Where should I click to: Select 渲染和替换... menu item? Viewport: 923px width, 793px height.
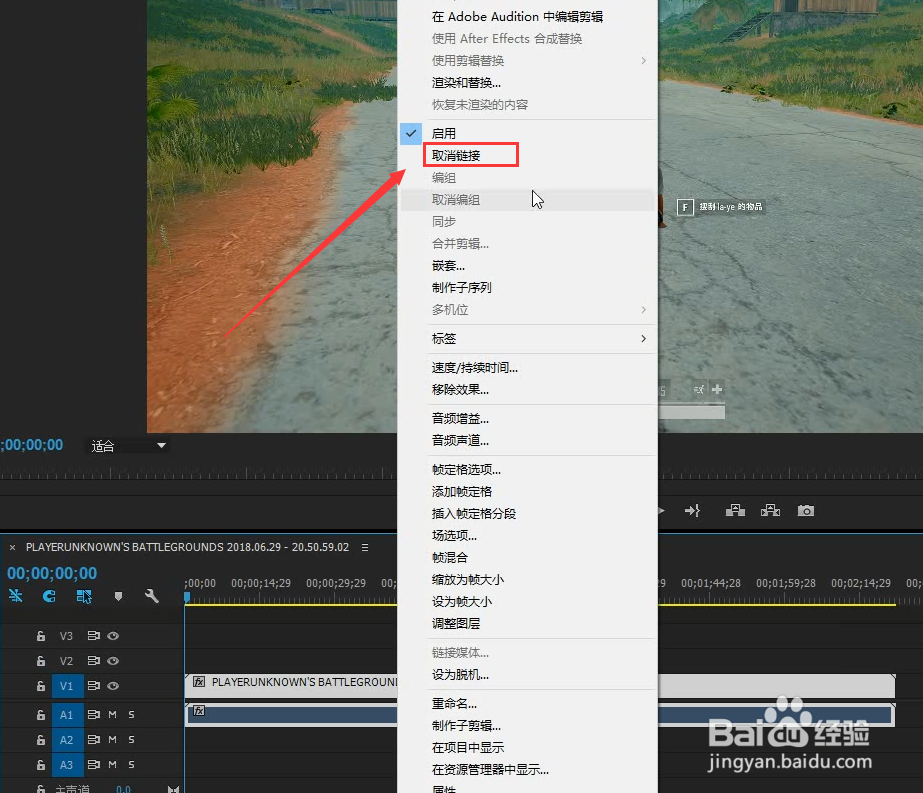click(x=527, y=82)
